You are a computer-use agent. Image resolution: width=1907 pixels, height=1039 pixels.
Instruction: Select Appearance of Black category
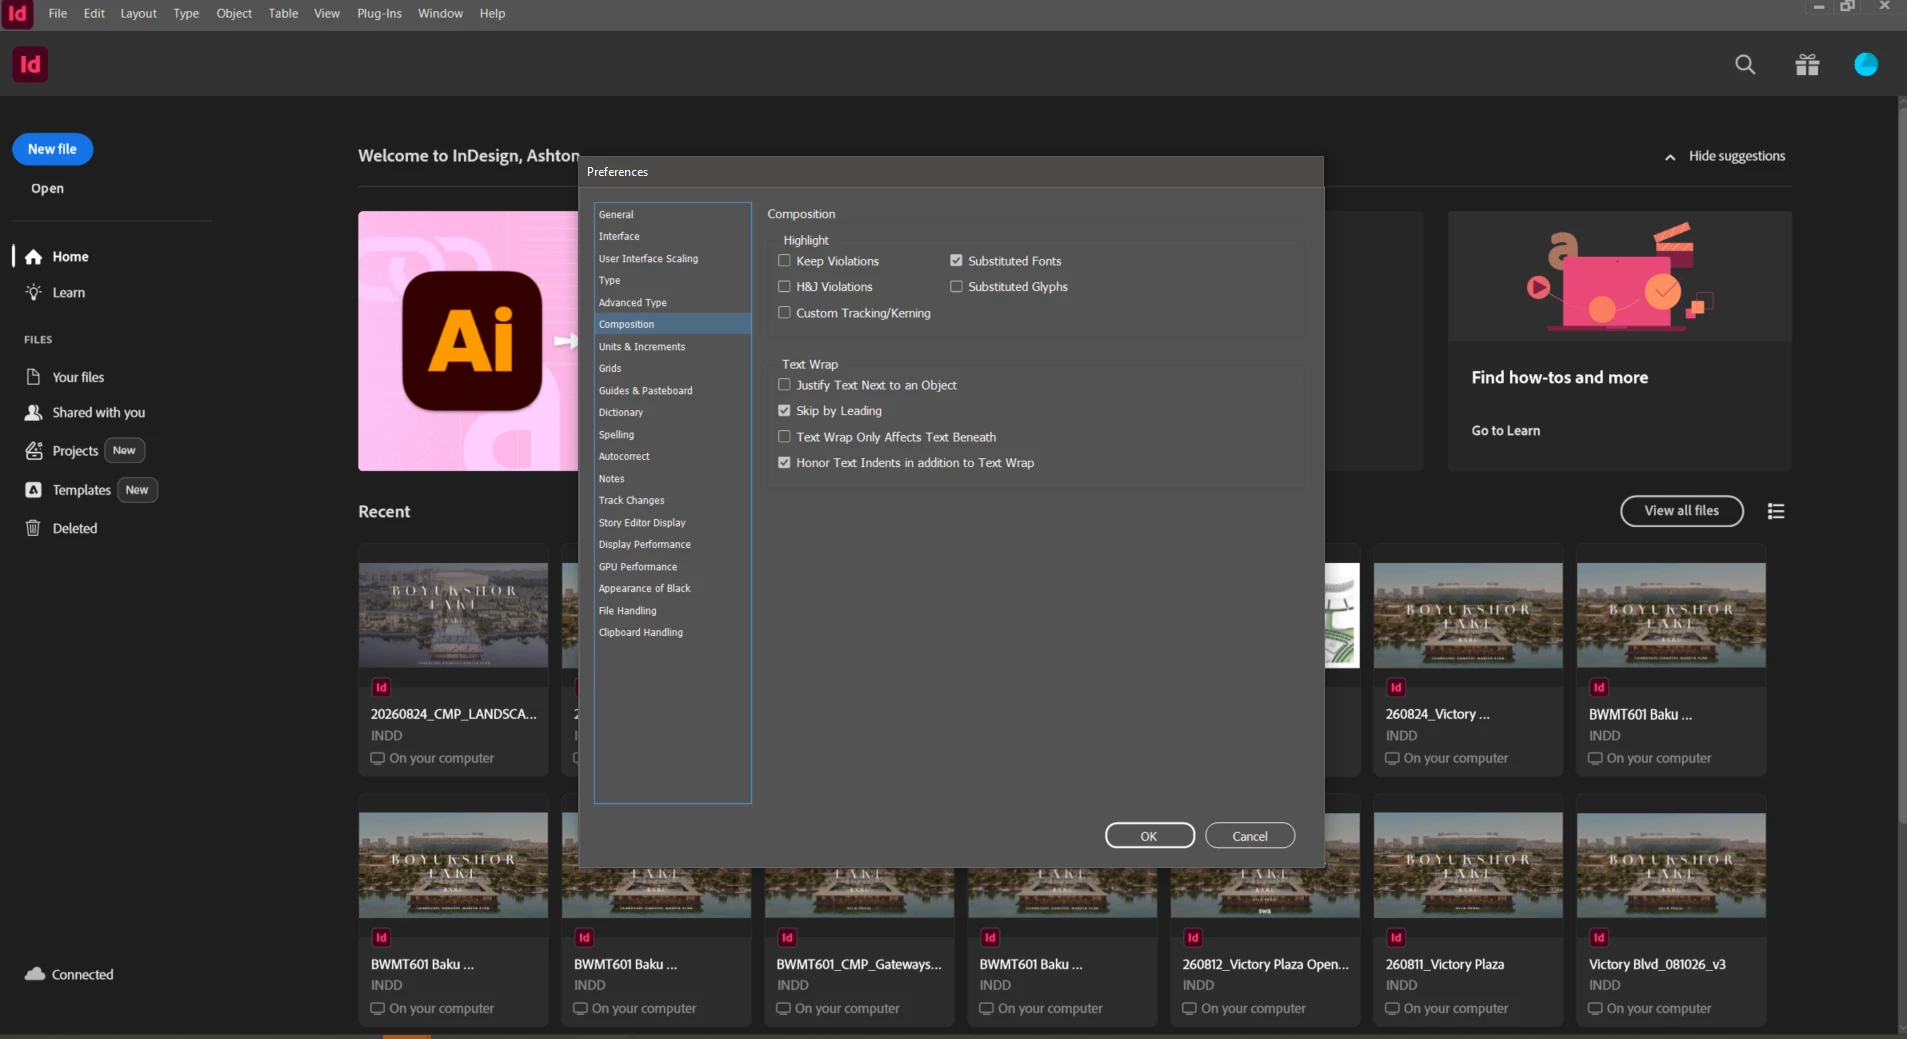[x=672, y=589]
